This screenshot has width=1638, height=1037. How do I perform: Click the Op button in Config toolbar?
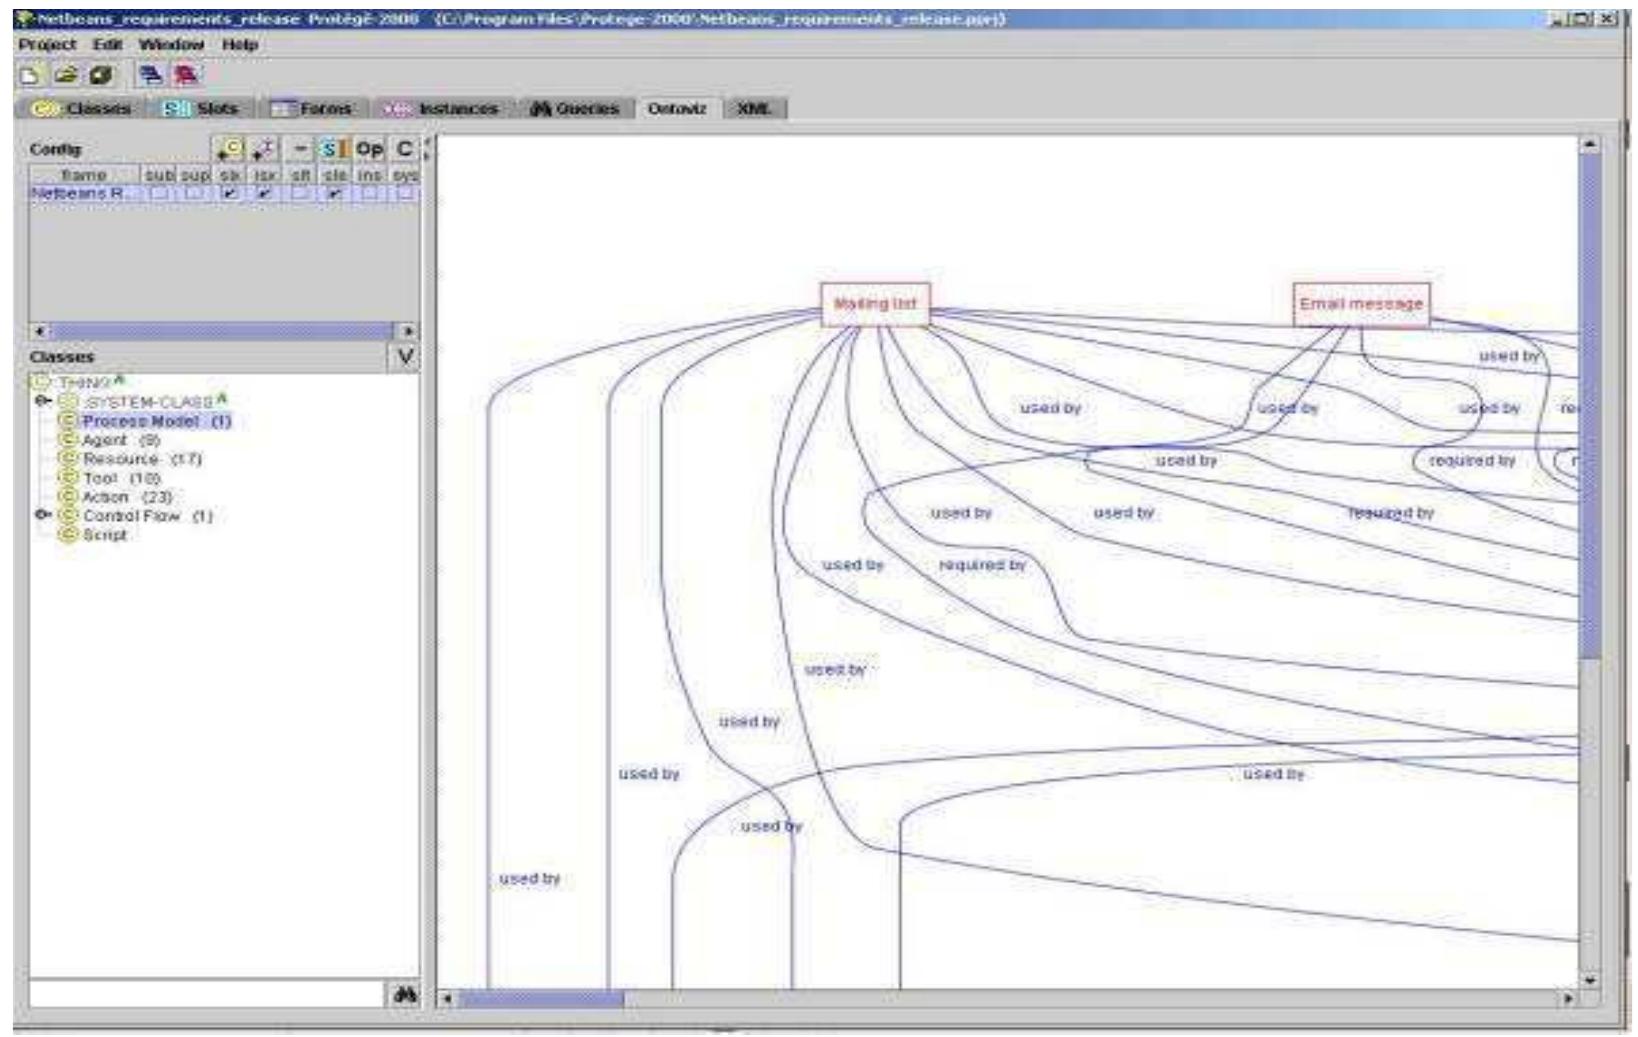click(369, 148)
